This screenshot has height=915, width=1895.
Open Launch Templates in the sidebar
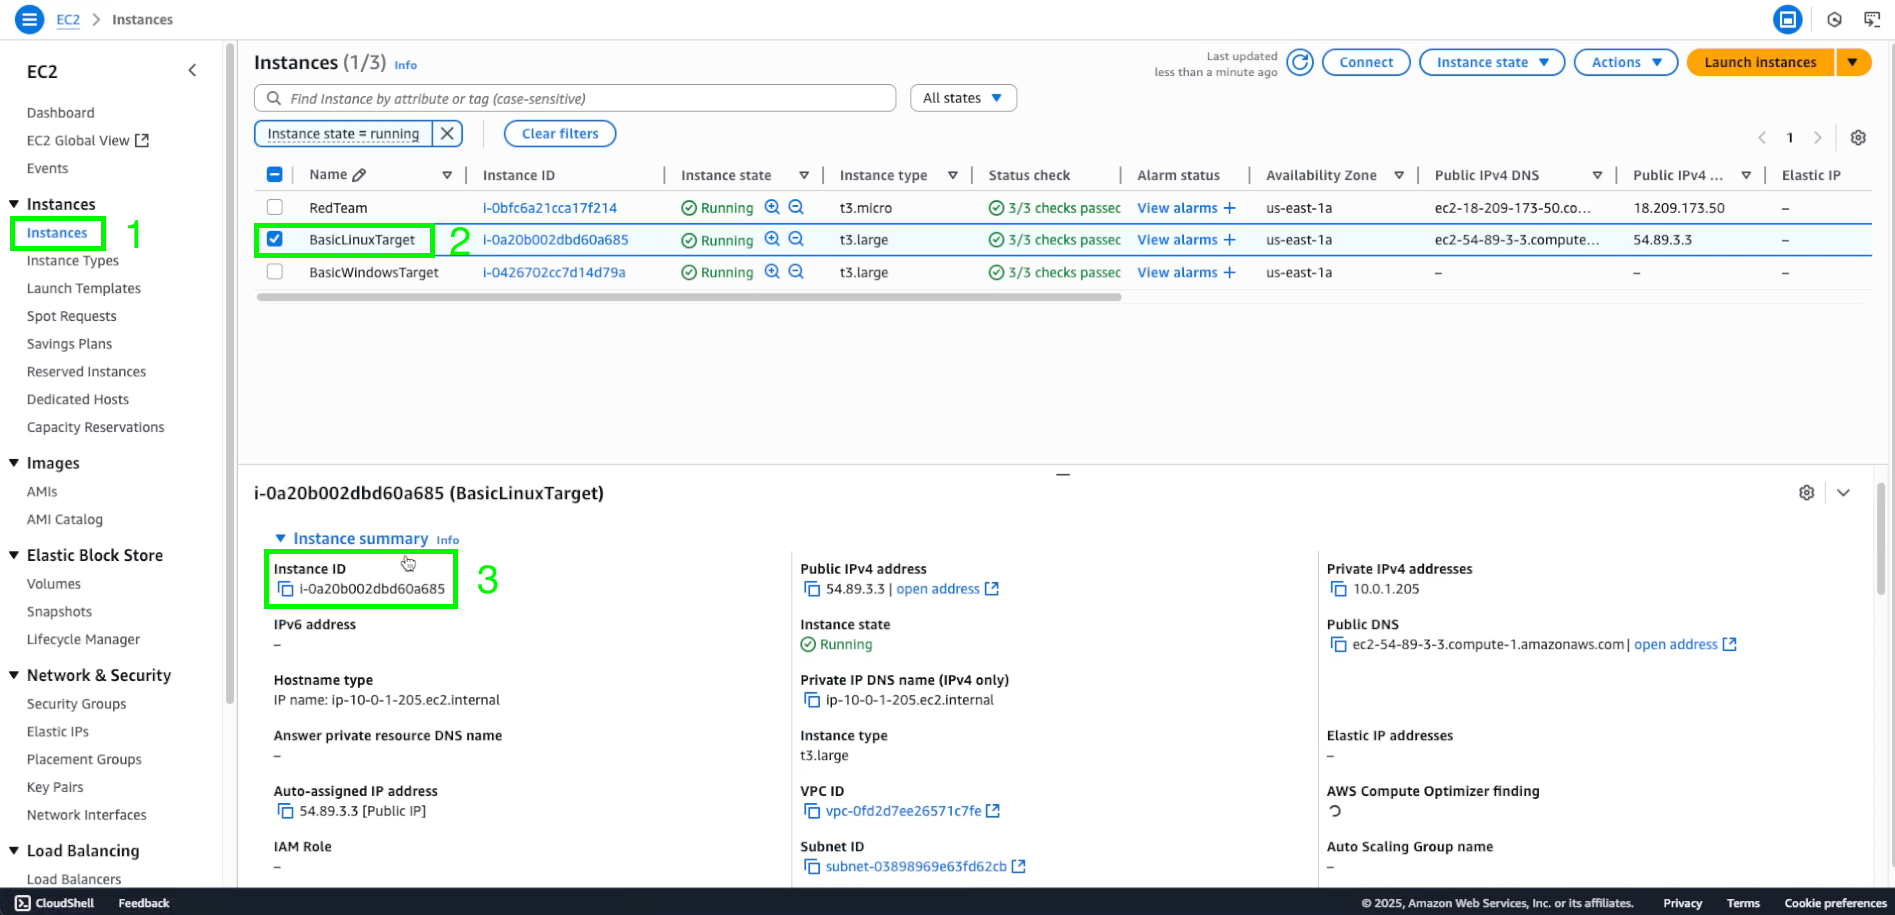coord(84,288)
